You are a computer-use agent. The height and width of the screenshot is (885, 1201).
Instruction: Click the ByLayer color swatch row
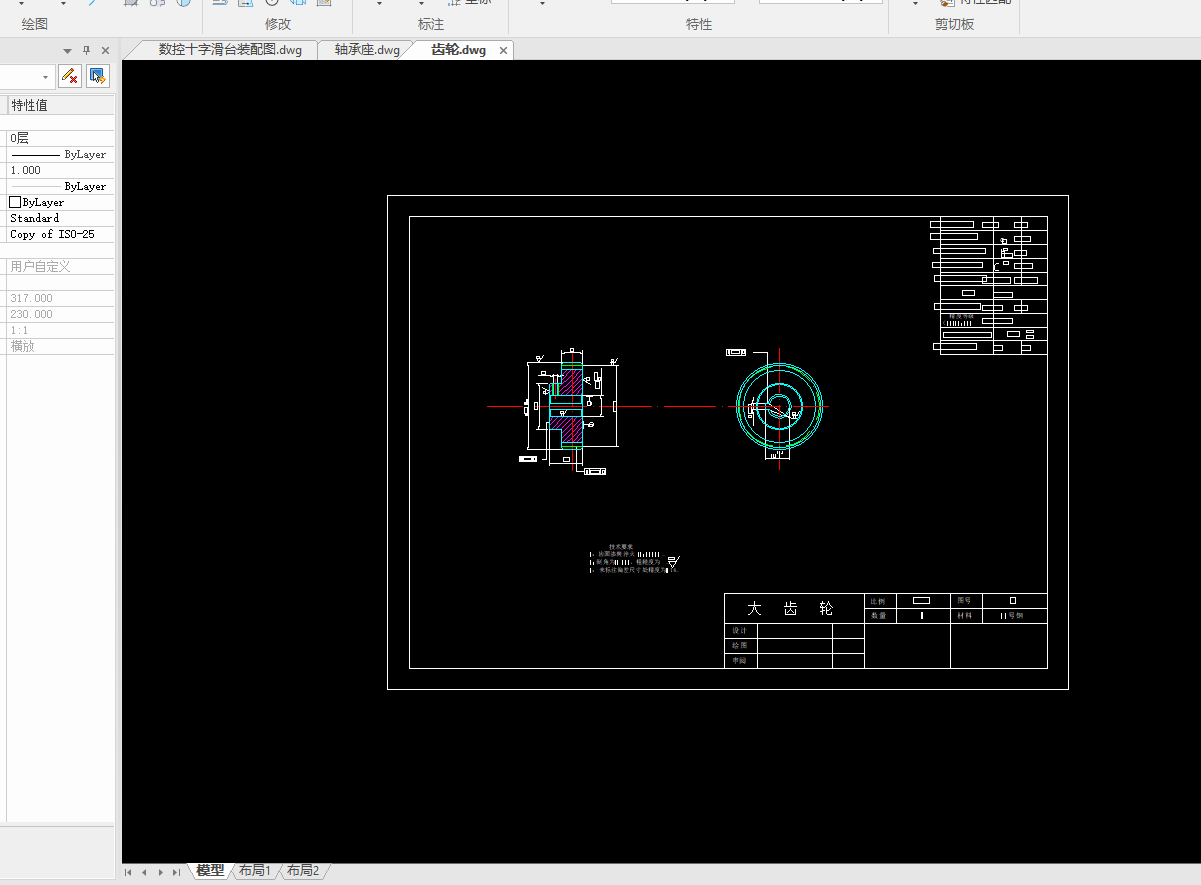coord(60,203)
